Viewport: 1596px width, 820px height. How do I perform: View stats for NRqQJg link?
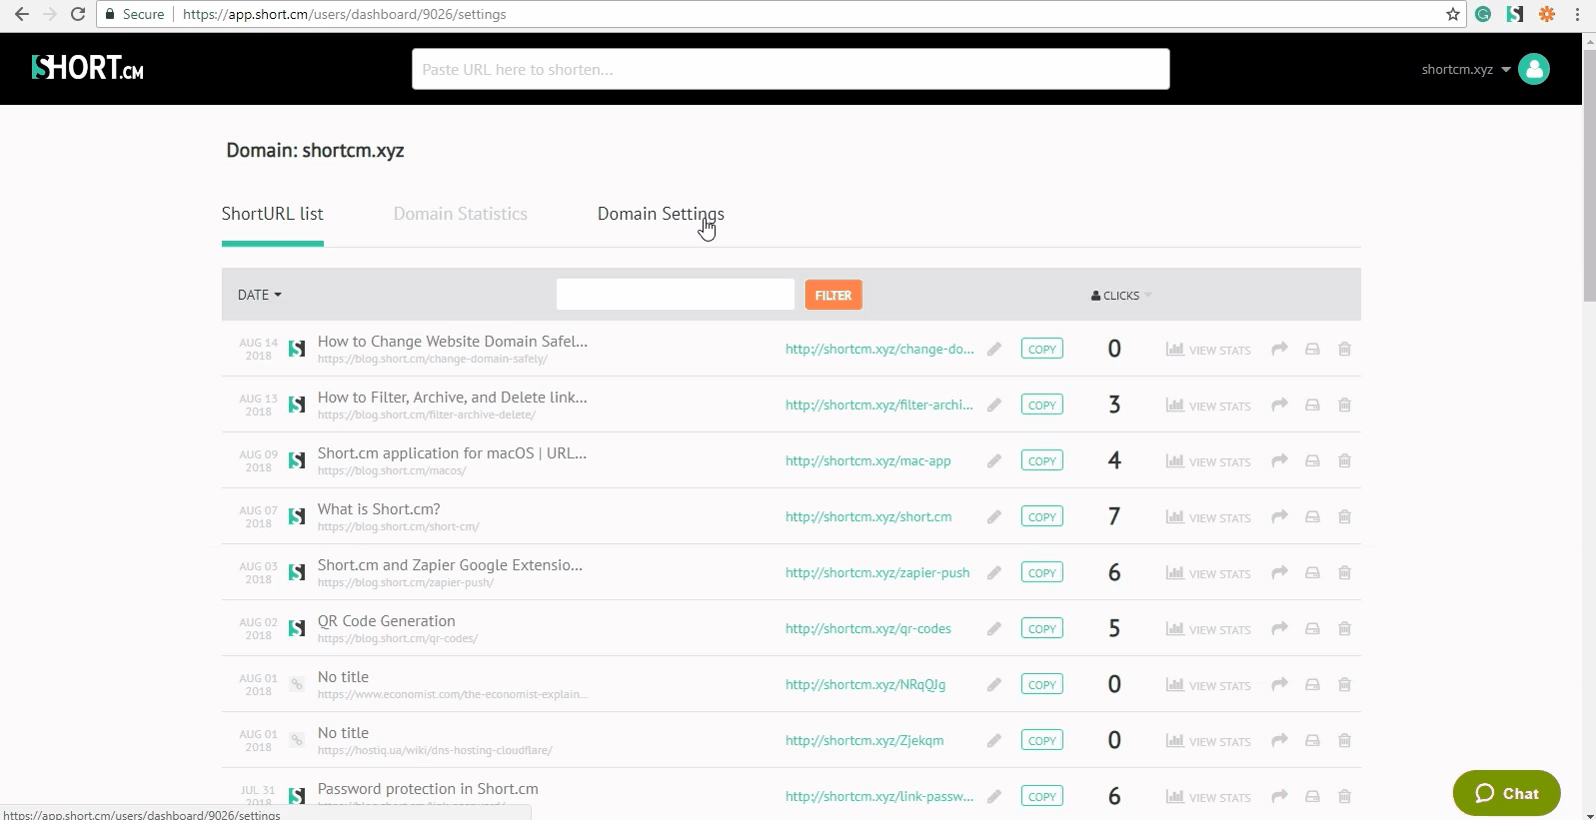(1208, 686)
